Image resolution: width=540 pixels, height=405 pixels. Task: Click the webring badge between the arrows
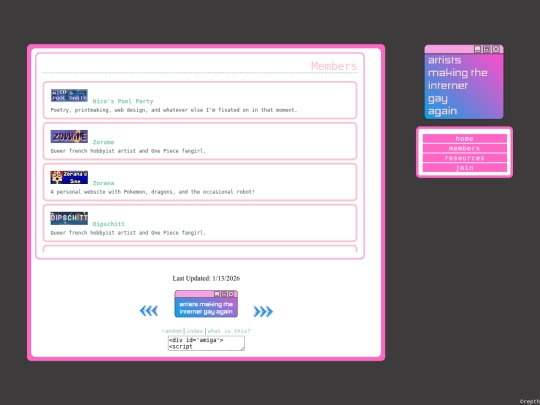click(x=206, y=303)
